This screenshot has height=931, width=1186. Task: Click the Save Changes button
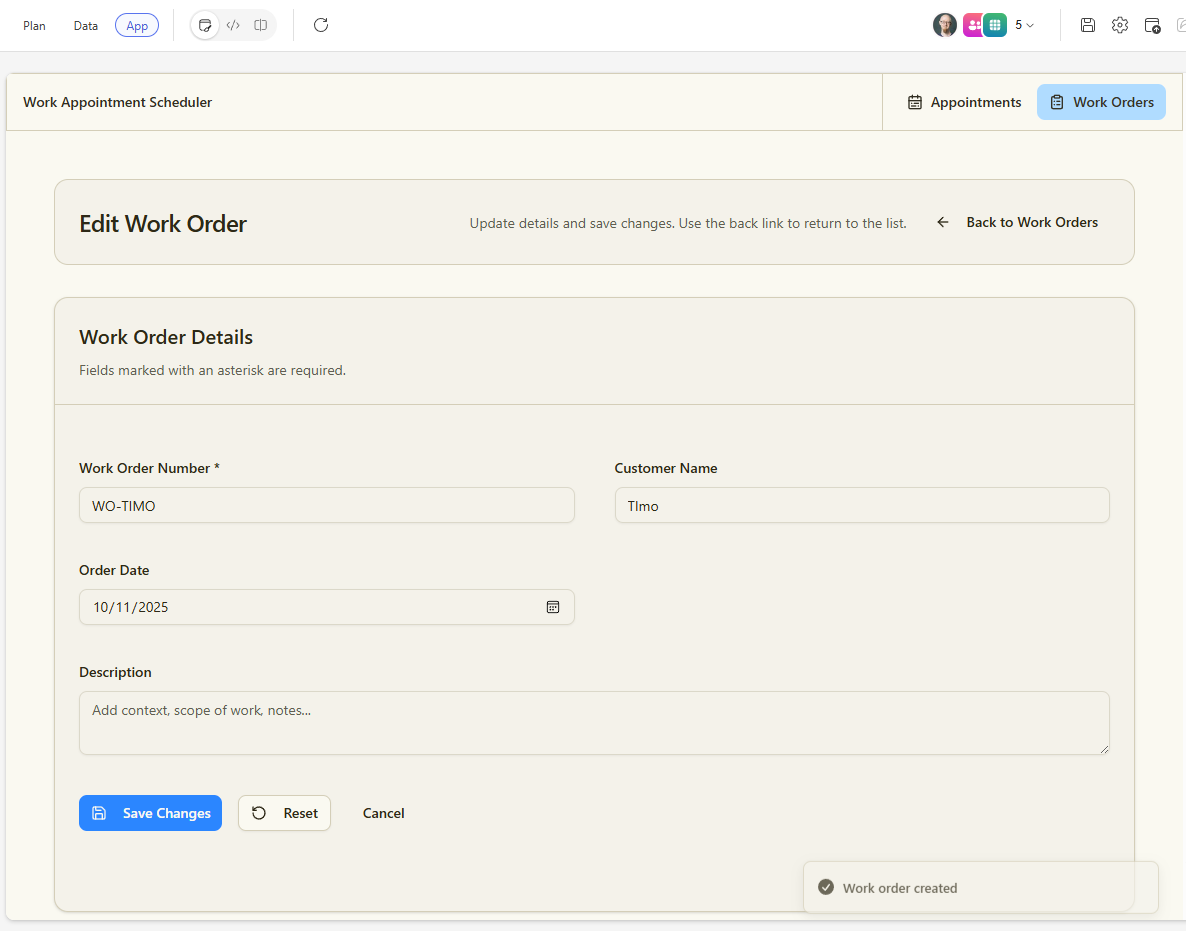pyautogui.click(x=150, y=813)
